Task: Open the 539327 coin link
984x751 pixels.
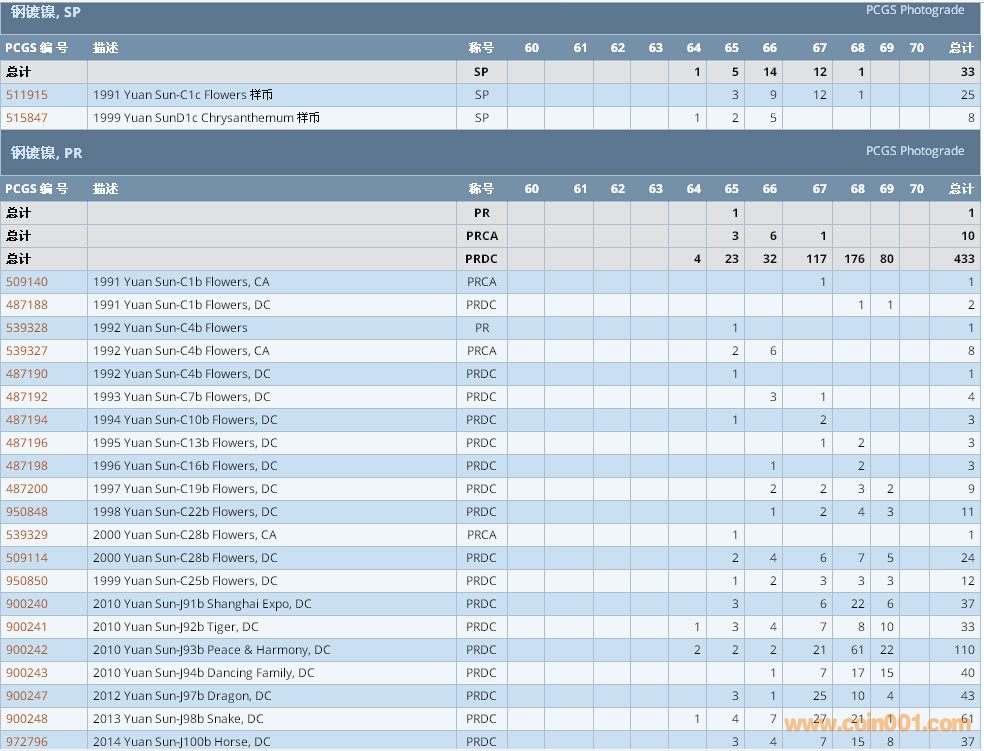Action: 27,351
